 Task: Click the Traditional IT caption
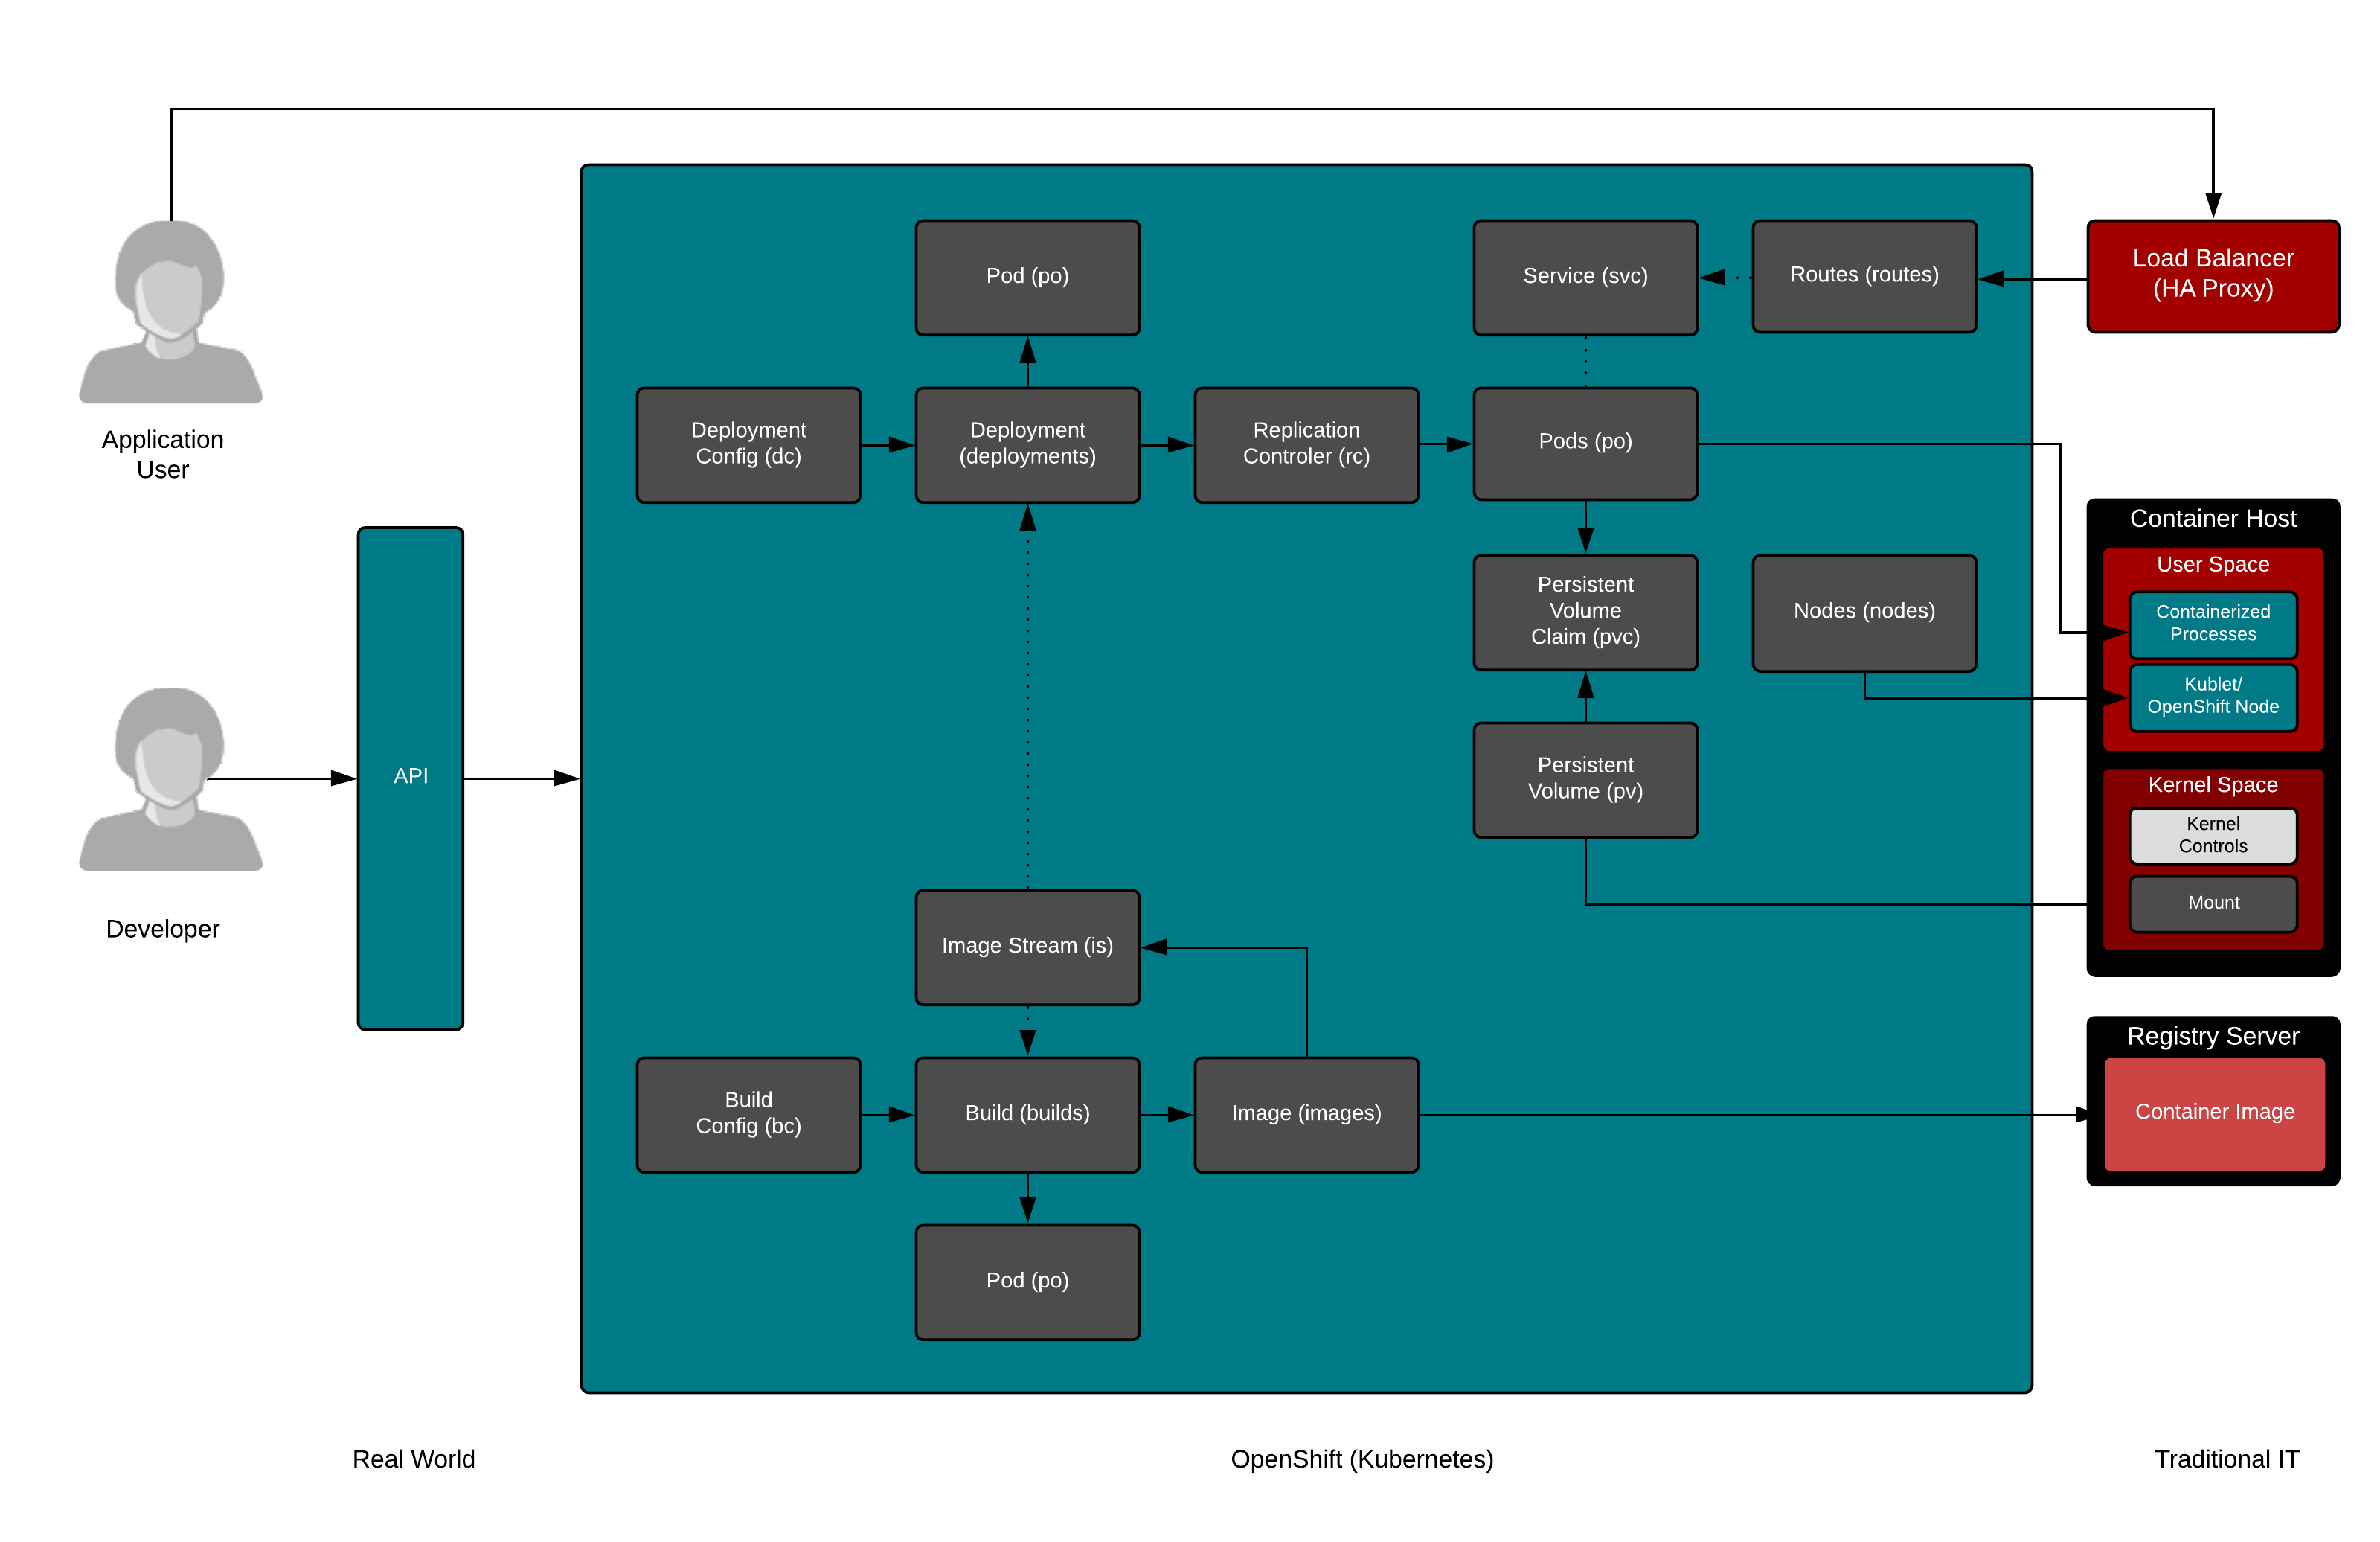click(x=2227, y=1460)
